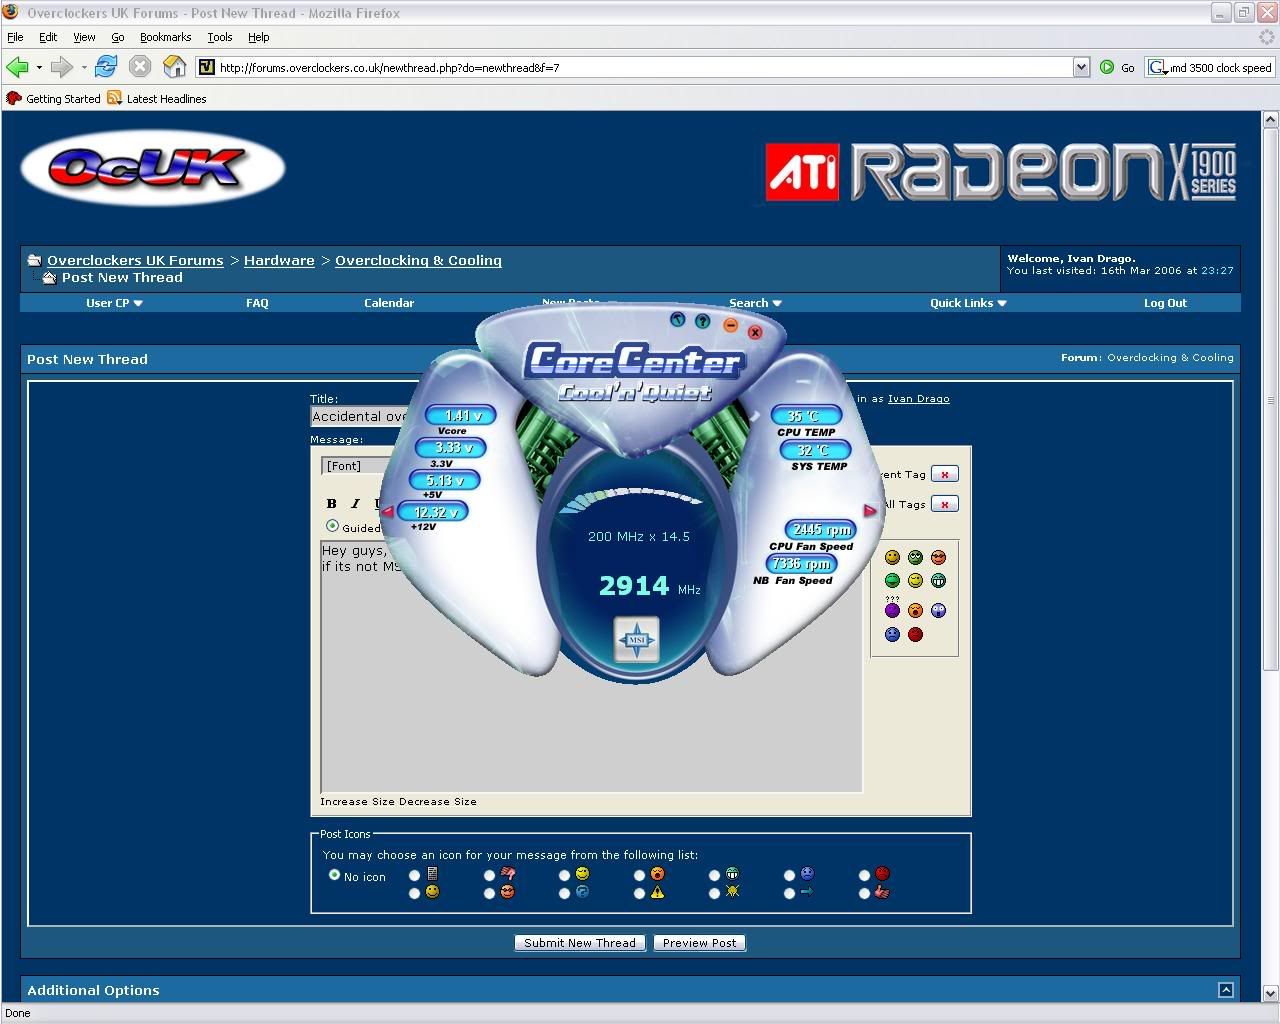This screenshot has height=1024, width=1280.
Task: Click the Stop loading icon
Action: [140, 67]
